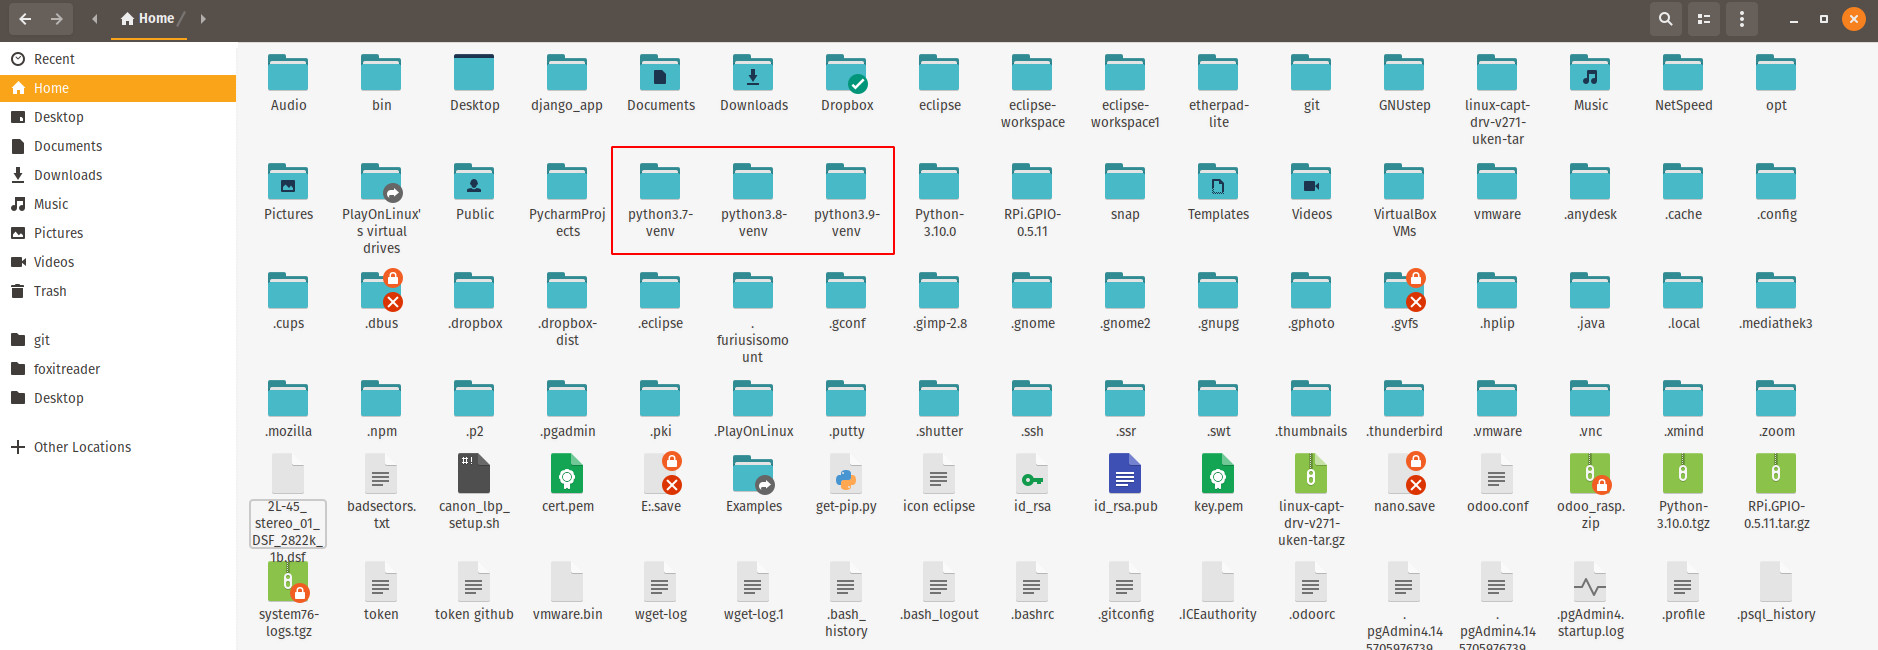This screenshot has height=650, width=1878.
Task: Open Trash from the sidebar
Action: (50, 291)
